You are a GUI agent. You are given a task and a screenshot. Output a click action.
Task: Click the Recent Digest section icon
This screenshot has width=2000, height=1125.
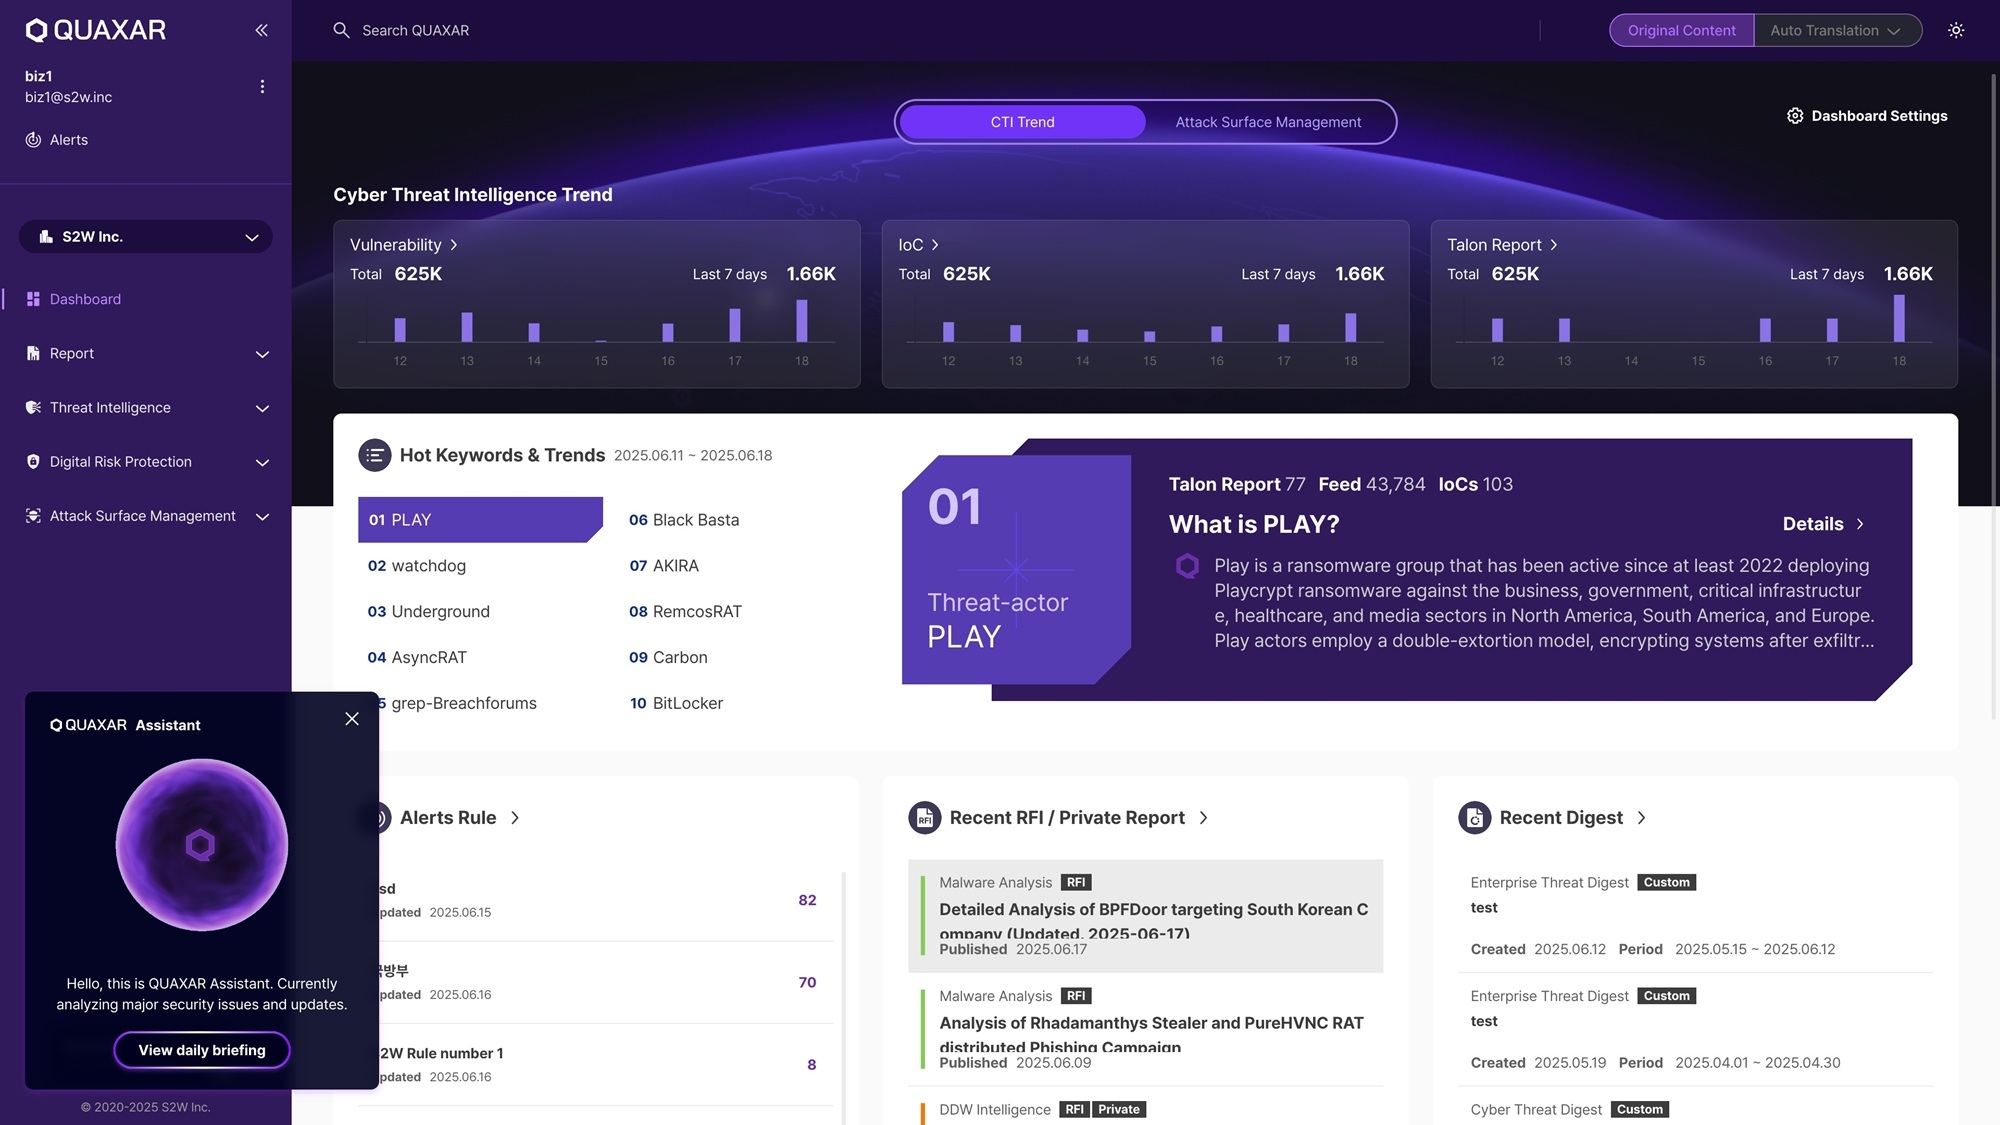click(1474, 818)
